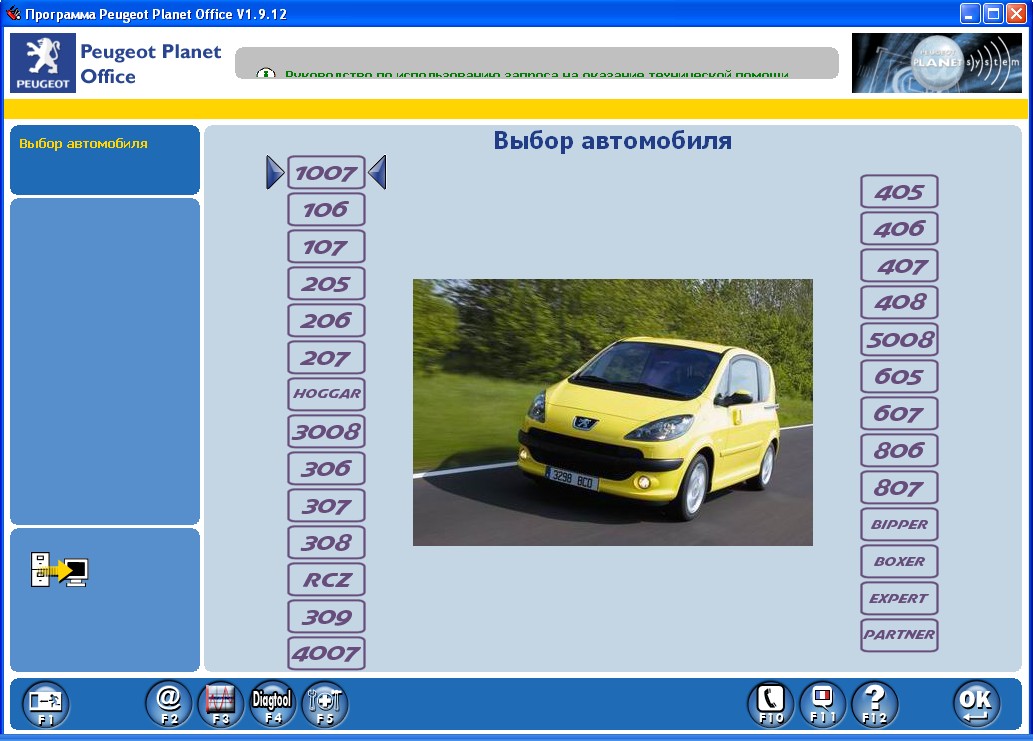Open help with the F12 question mark icon
Screen dimensions: 1033x741
(x=875, y=704)
